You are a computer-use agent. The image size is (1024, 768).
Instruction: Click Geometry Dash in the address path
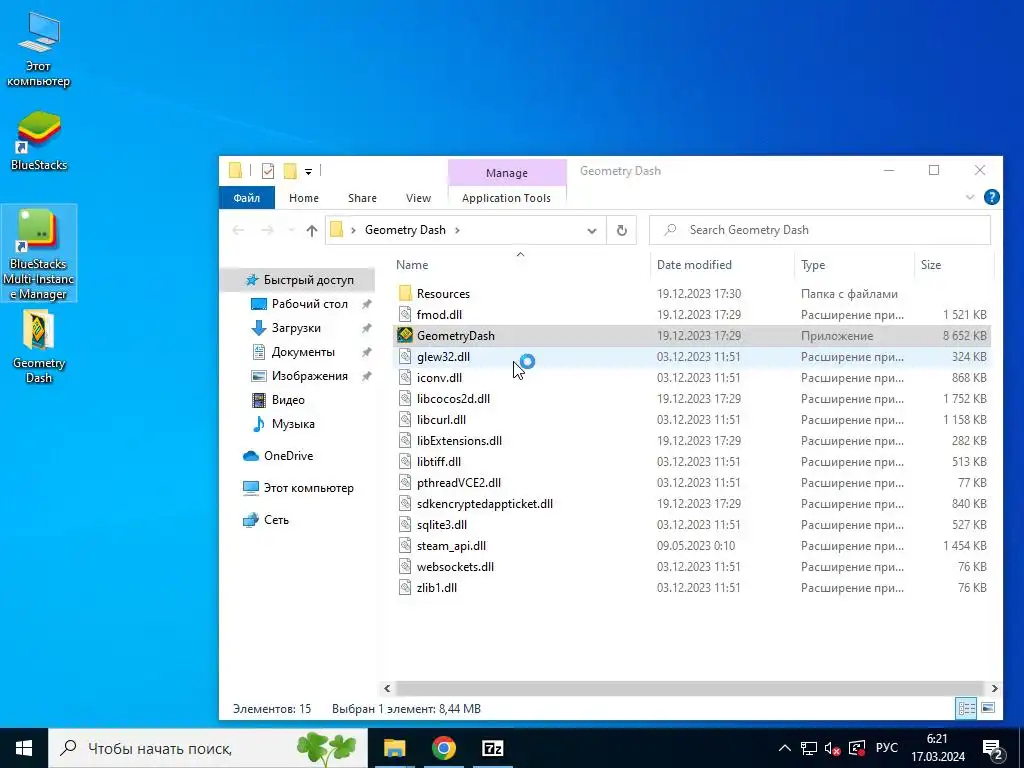click(405, 230)
